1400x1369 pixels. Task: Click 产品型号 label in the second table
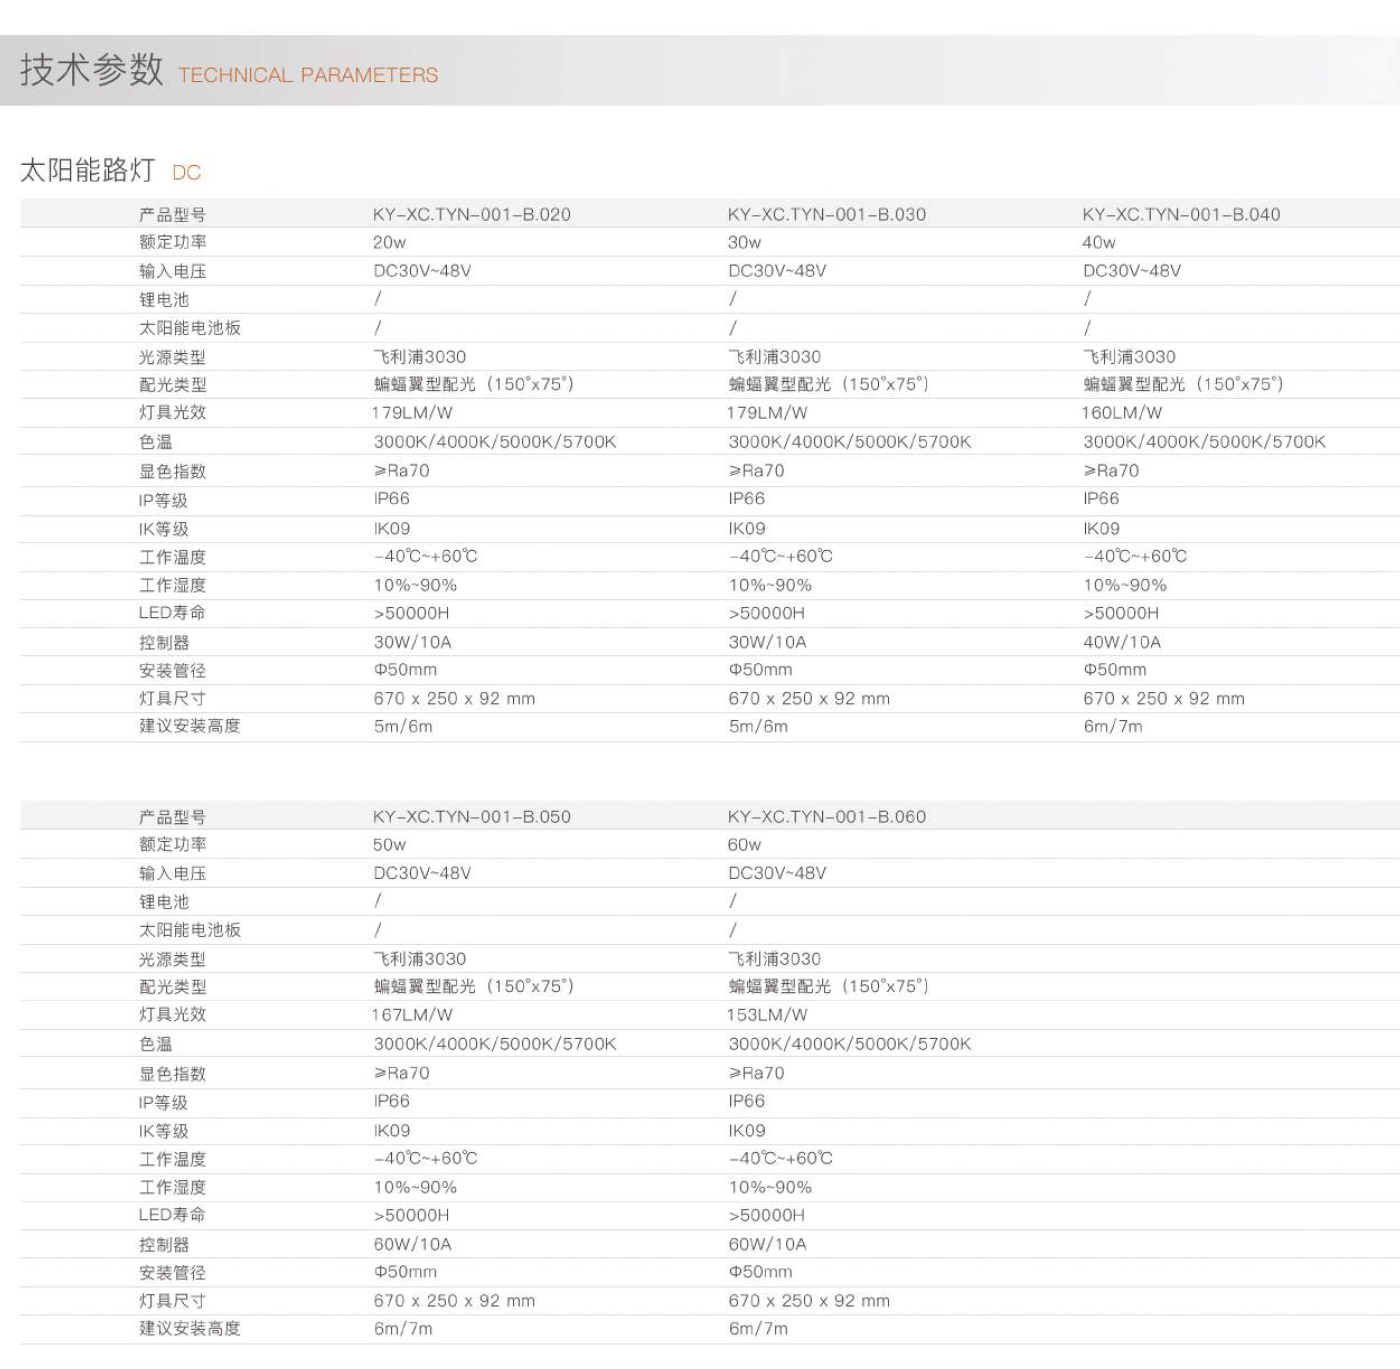[x=172, y=817]
